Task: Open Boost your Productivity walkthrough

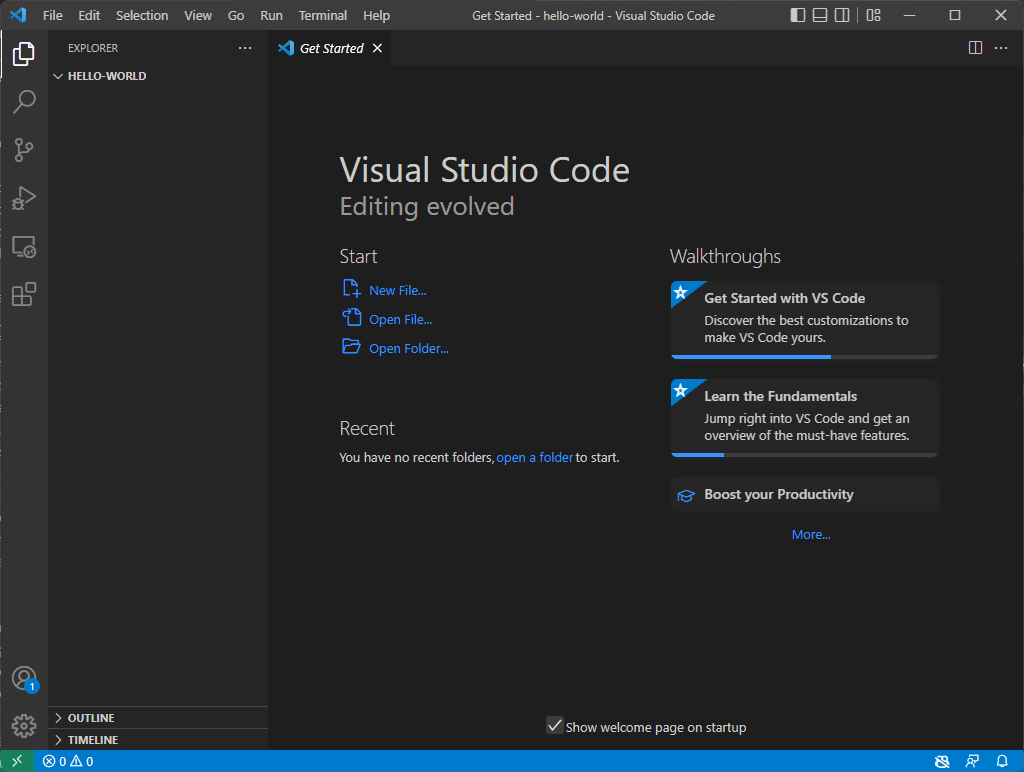Action: point(805,494)
